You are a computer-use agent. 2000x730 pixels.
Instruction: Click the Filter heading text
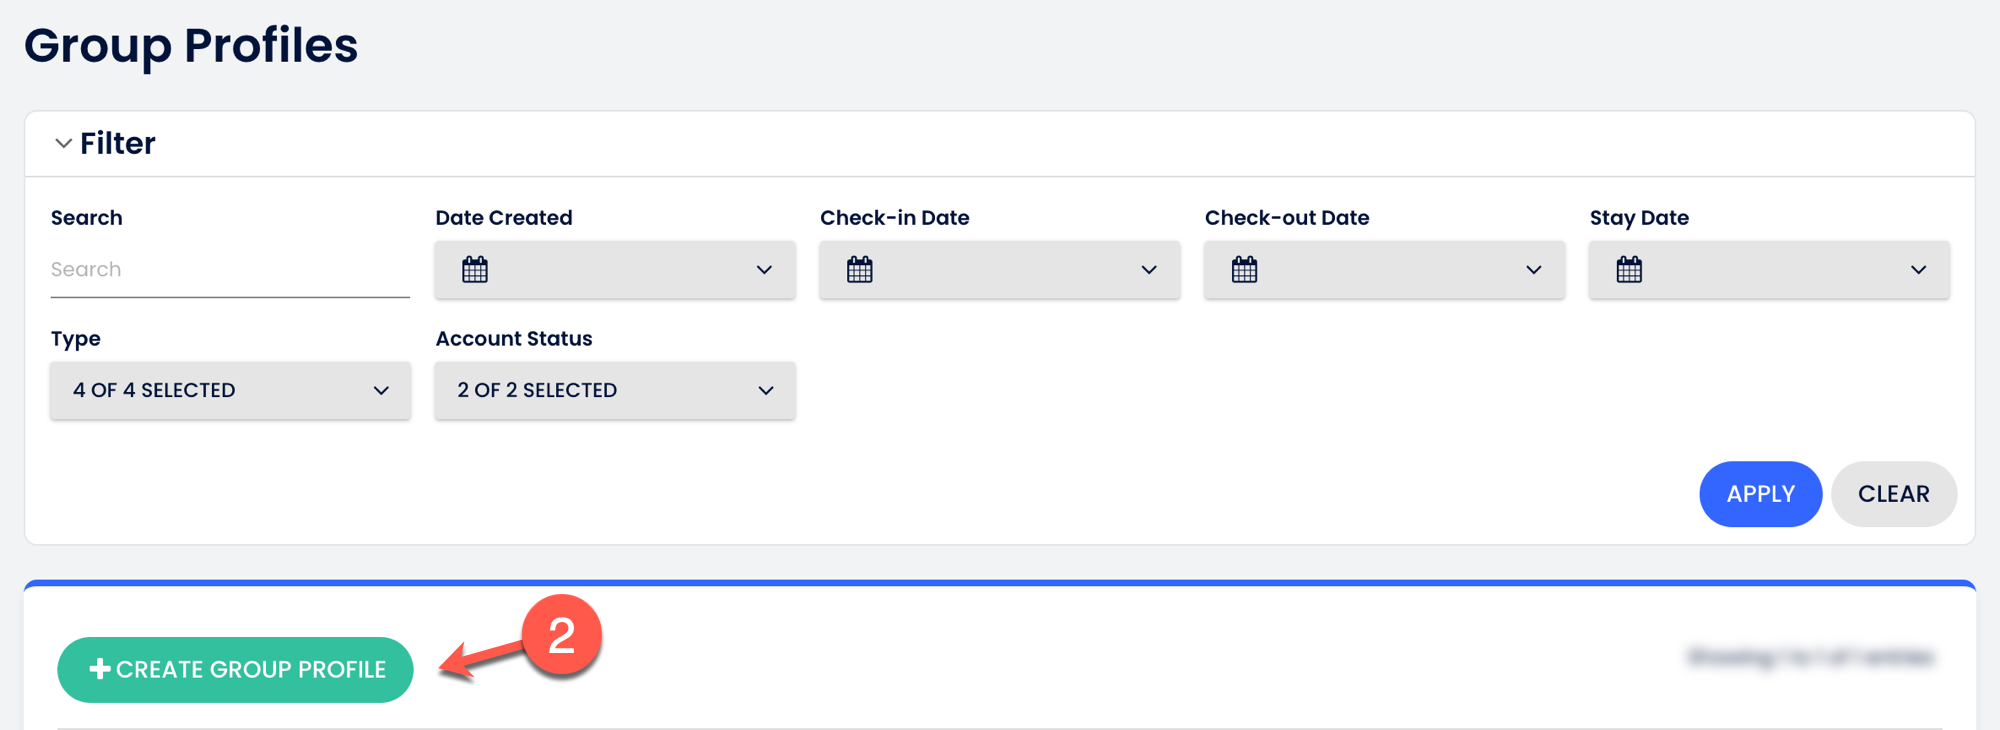(x=118, y=144)
